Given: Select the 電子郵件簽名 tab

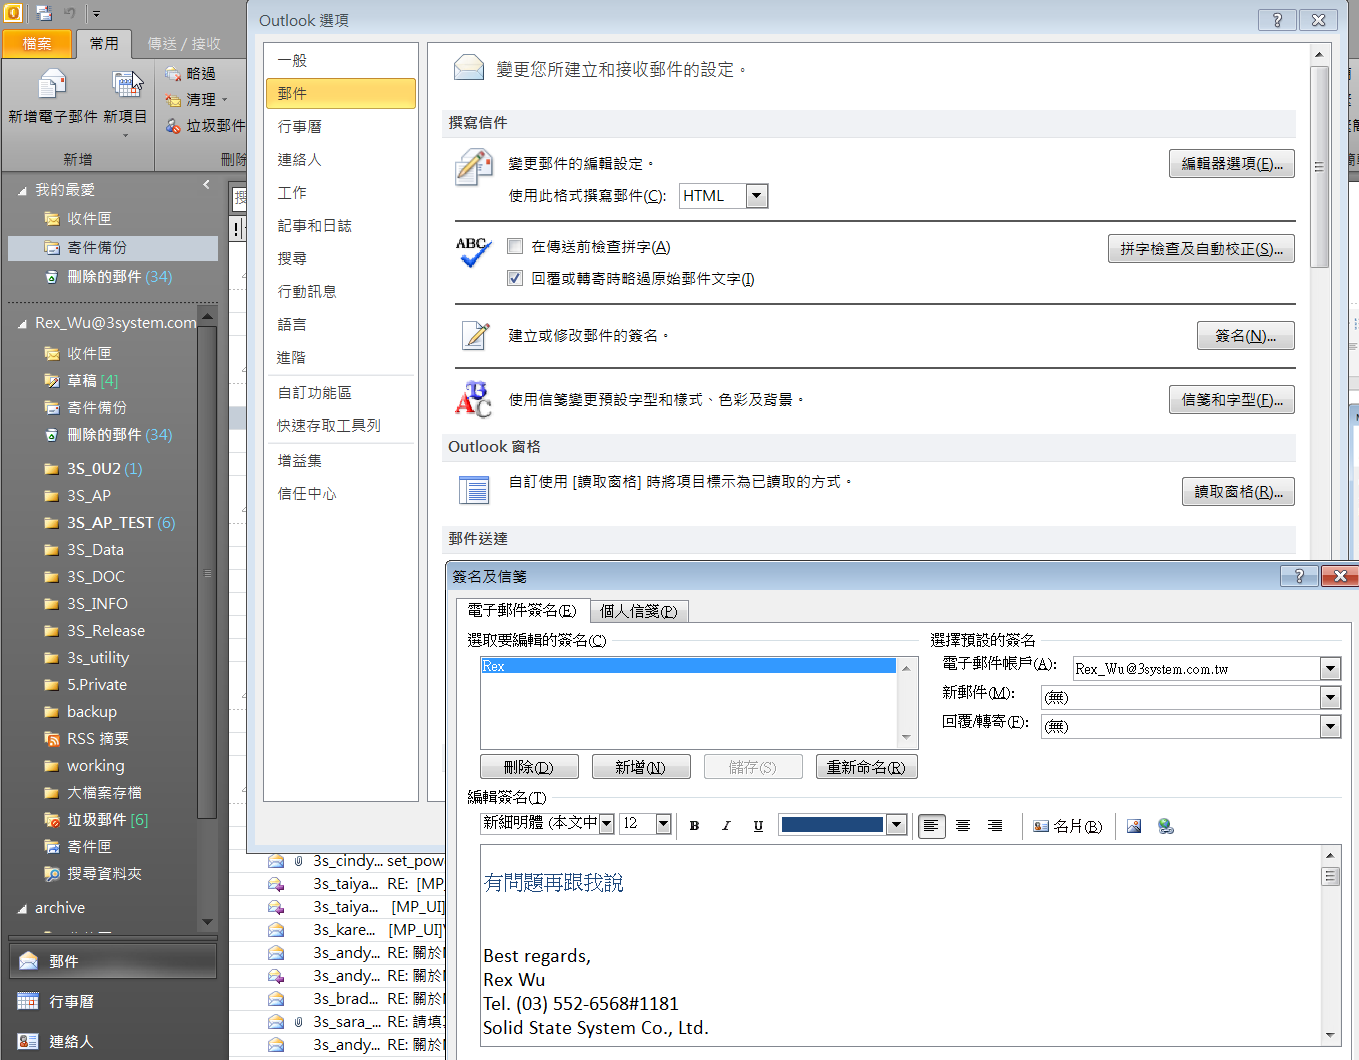Looking at the screenshot, I should (x=522, y=610).
